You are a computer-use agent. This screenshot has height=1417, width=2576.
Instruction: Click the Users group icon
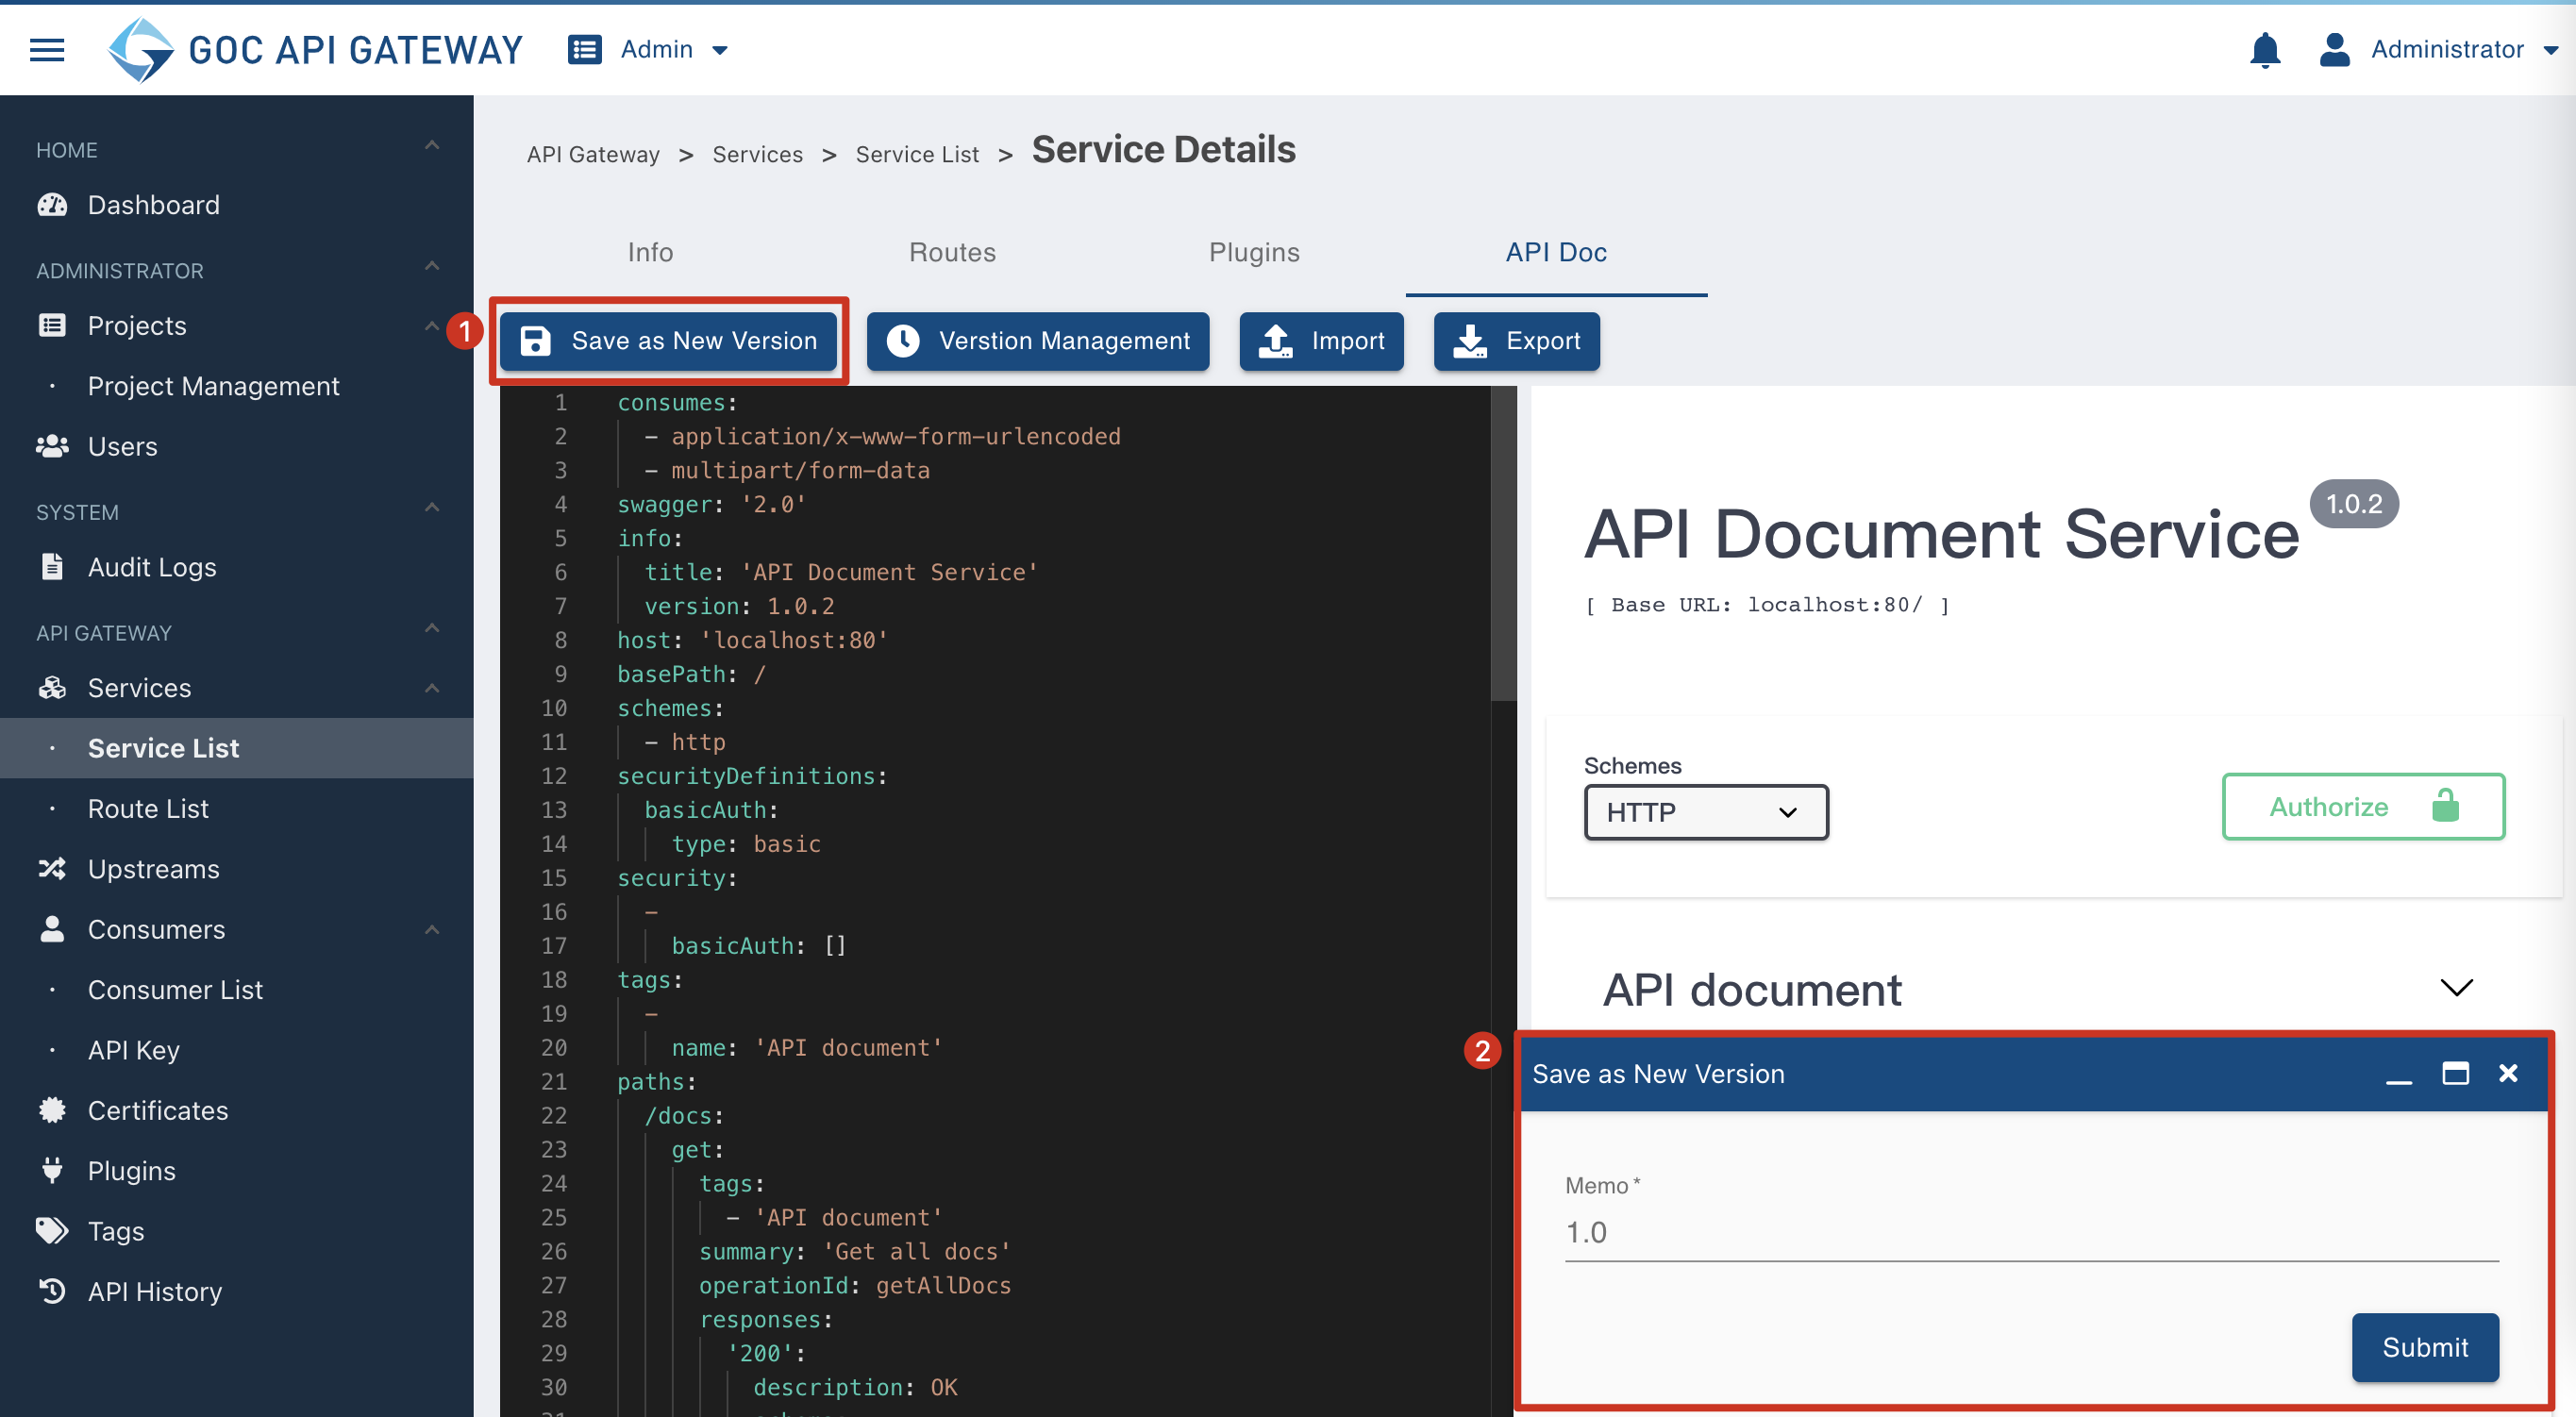[52, 446]
